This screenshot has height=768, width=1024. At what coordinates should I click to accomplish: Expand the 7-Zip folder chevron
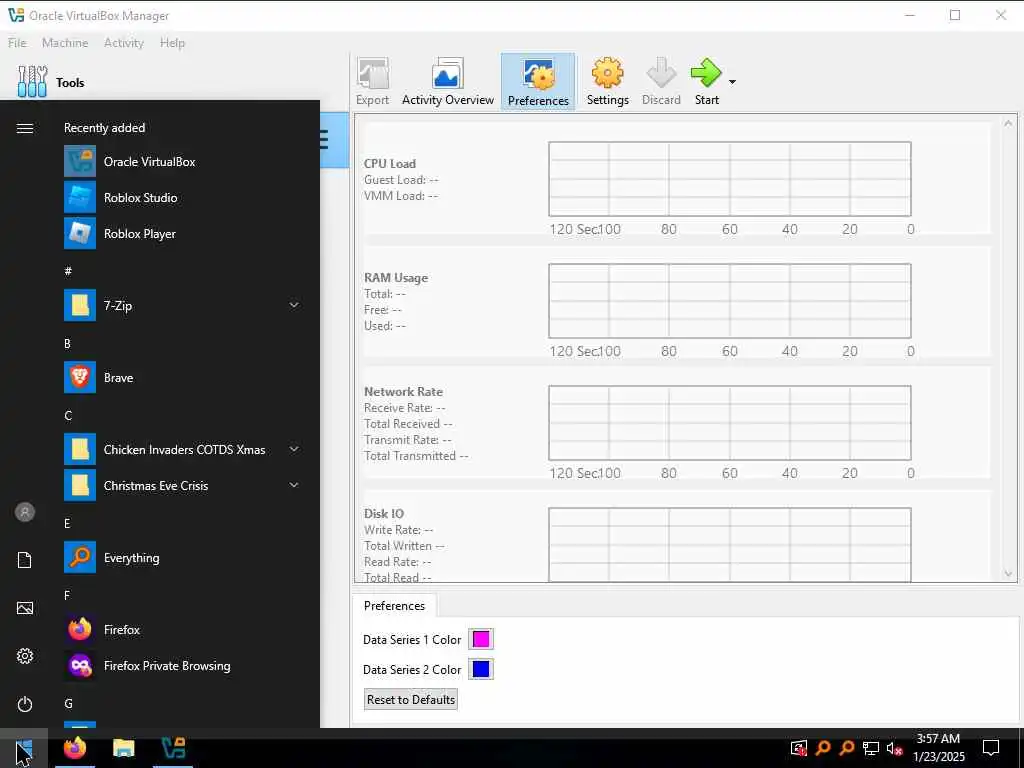point(294,305)
